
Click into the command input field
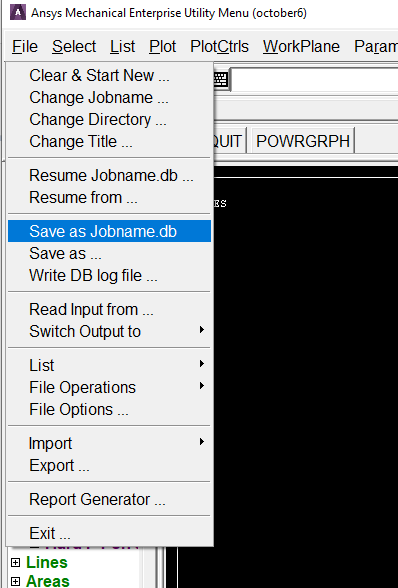click(x=314, y=80)
